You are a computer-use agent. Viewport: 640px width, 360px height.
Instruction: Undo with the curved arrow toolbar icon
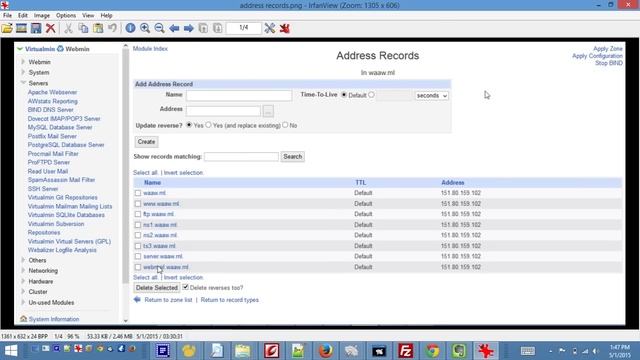click(x=112, y=28)
